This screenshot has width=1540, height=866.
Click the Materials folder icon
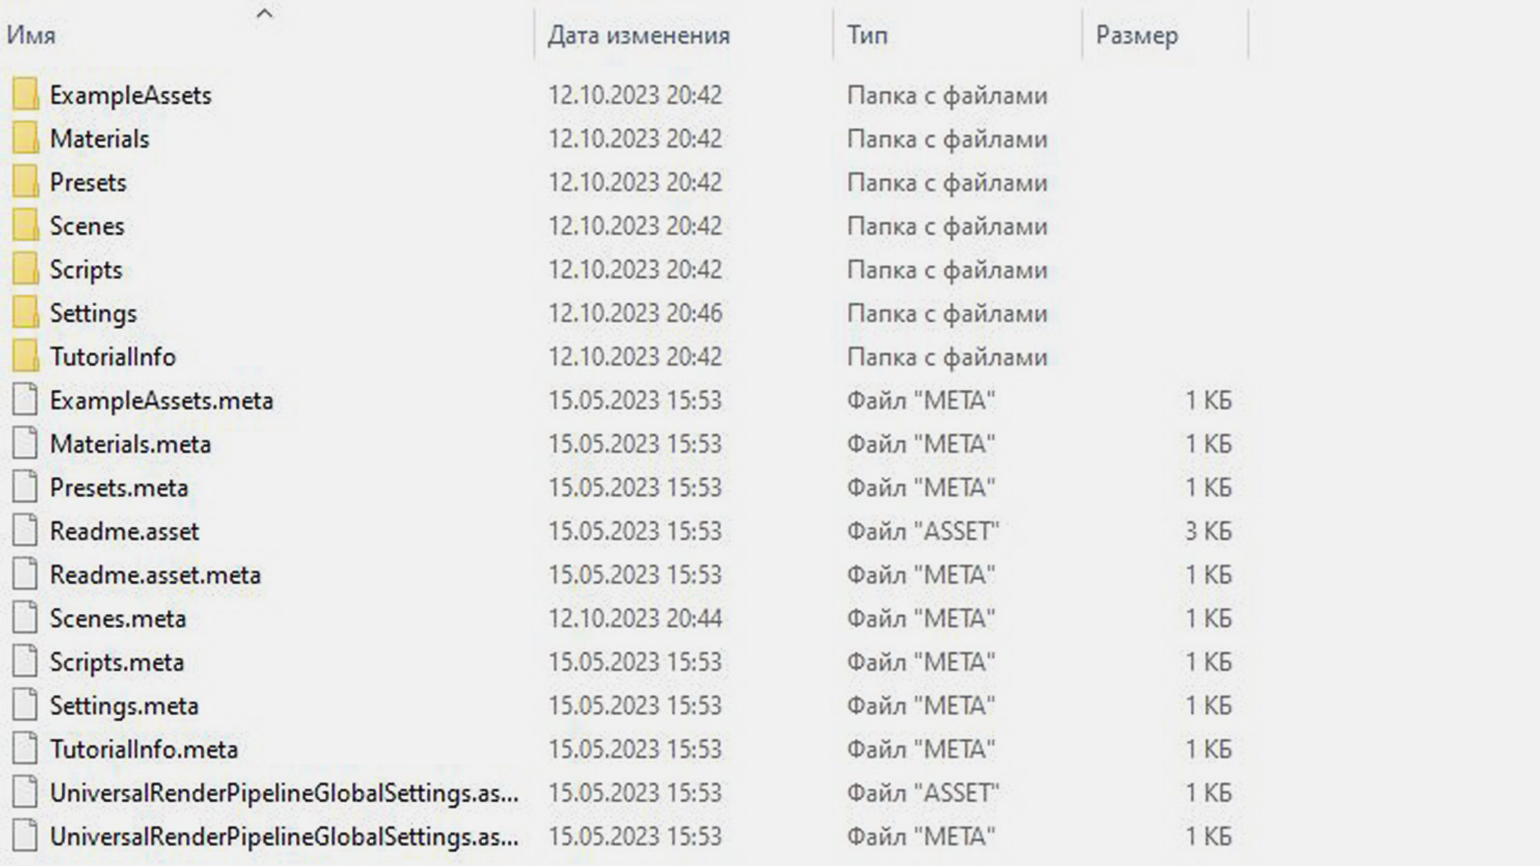26,139
